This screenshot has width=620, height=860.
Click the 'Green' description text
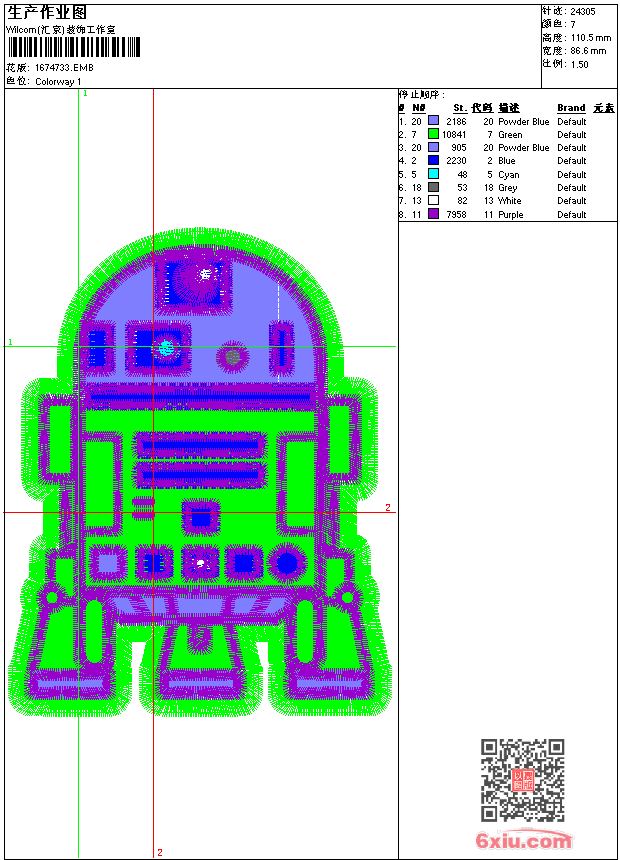coord(510,134)
